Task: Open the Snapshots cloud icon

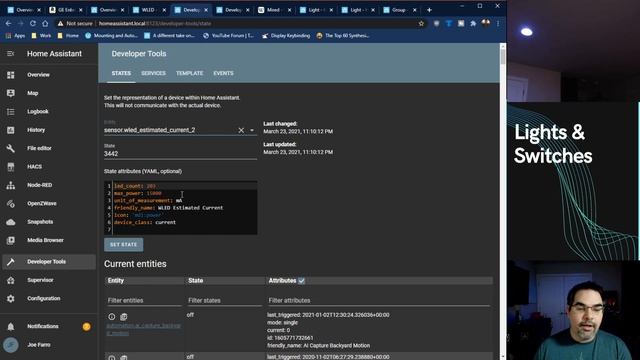Action: tap(11, 222)
